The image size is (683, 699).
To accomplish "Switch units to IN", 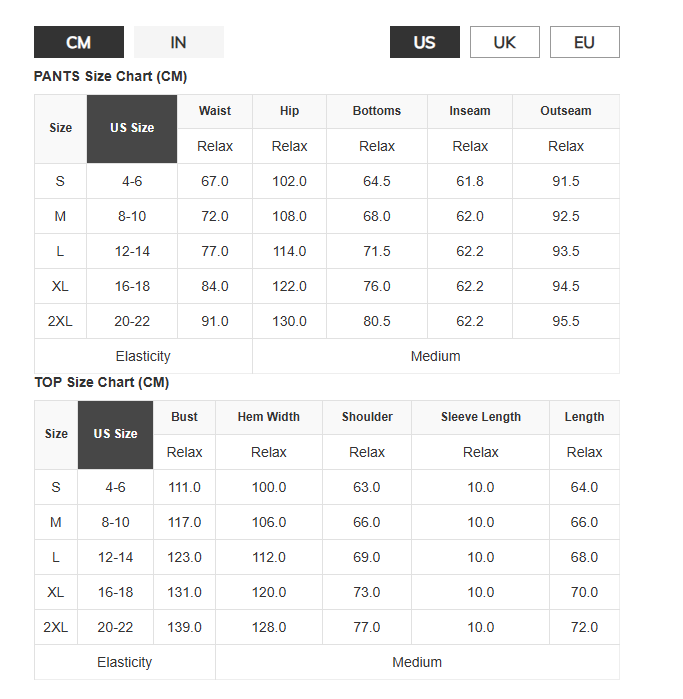I will tap(179, 42).
